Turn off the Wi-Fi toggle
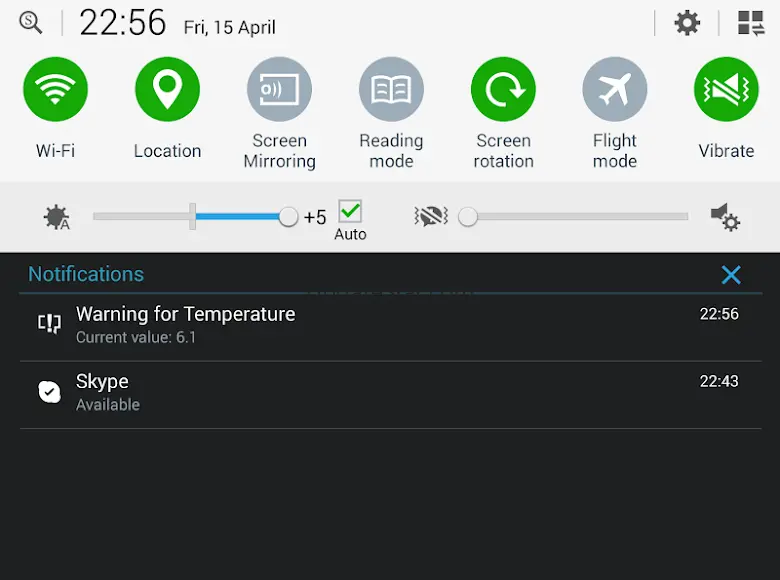The image size is (780, 580). click(x=55, y=89)
